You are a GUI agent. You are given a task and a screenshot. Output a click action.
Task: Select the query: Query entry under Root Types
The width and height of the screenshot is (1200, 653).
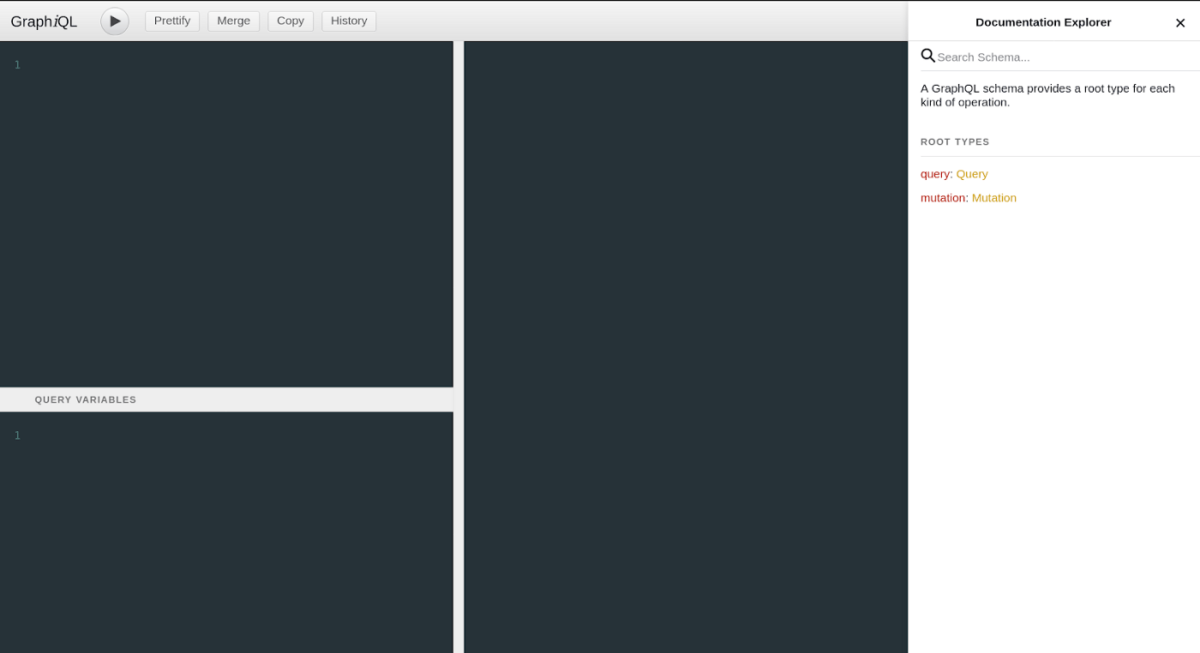(954, 173)
